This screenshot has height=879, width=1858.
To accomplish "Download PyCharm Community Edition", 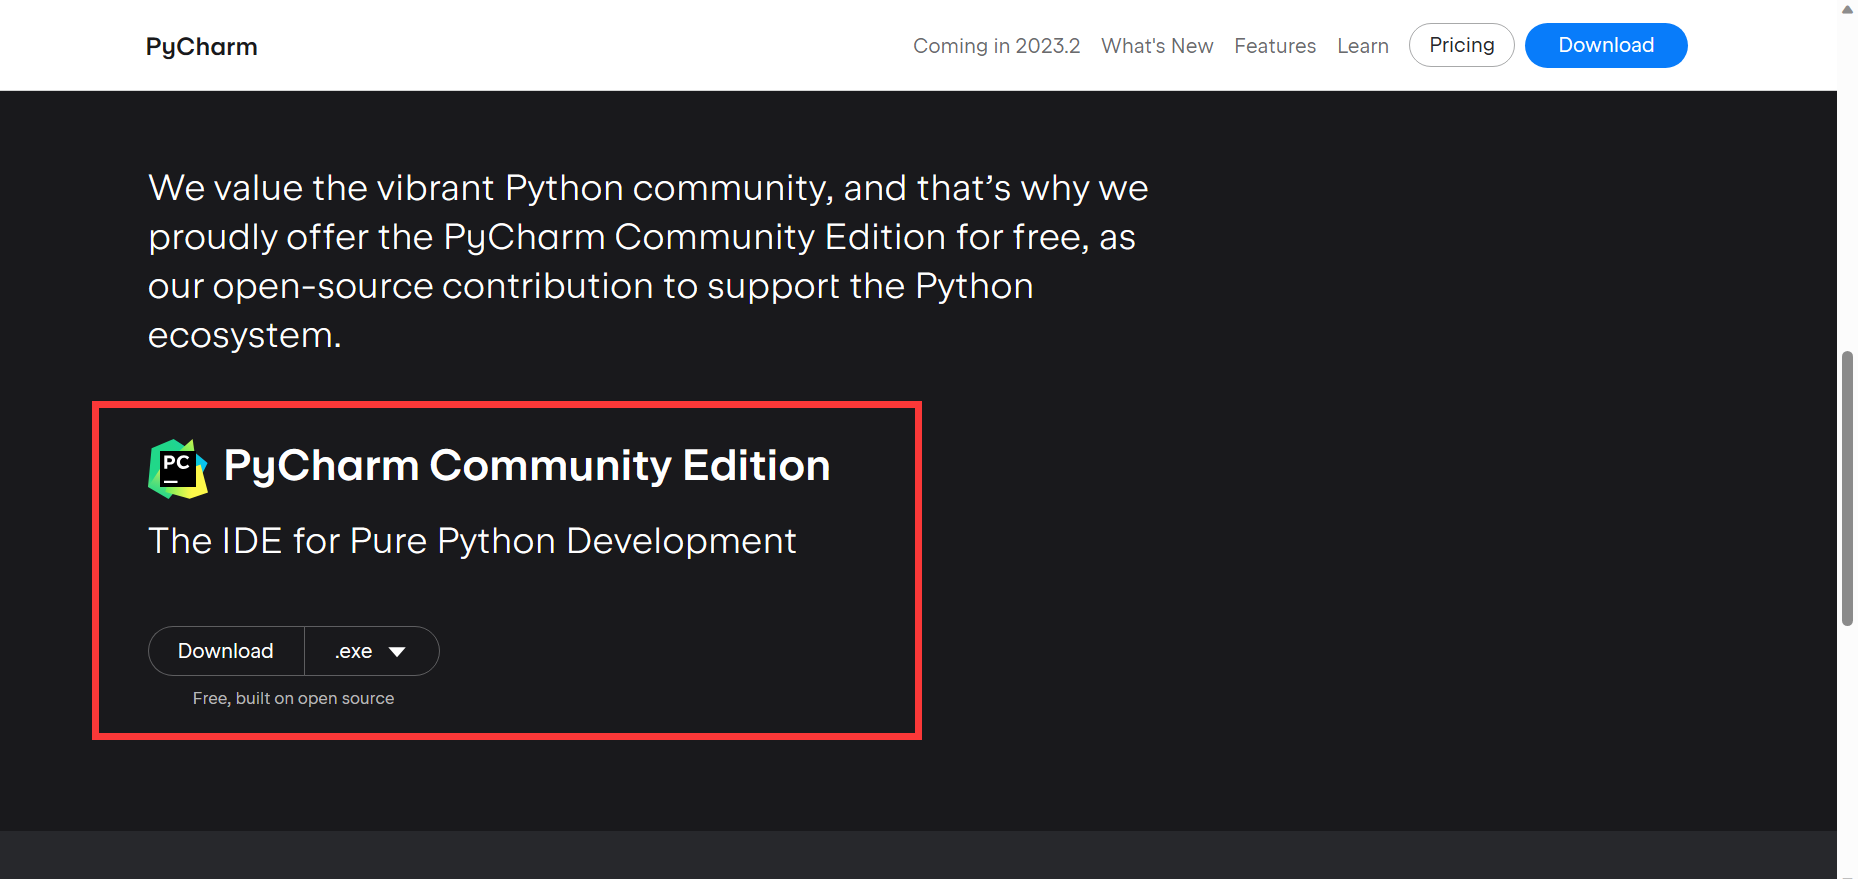I will (226, 651).
